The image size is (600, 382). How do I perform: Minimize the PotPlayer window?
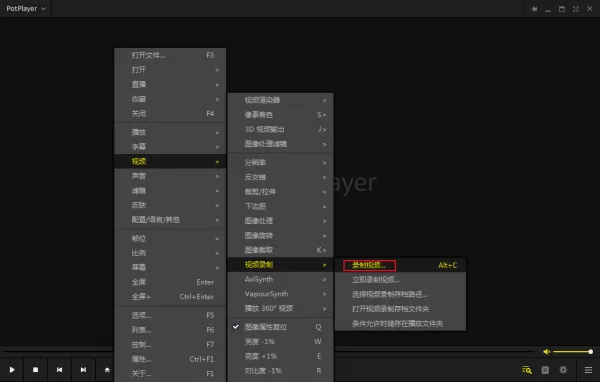[x=548, y=9]
